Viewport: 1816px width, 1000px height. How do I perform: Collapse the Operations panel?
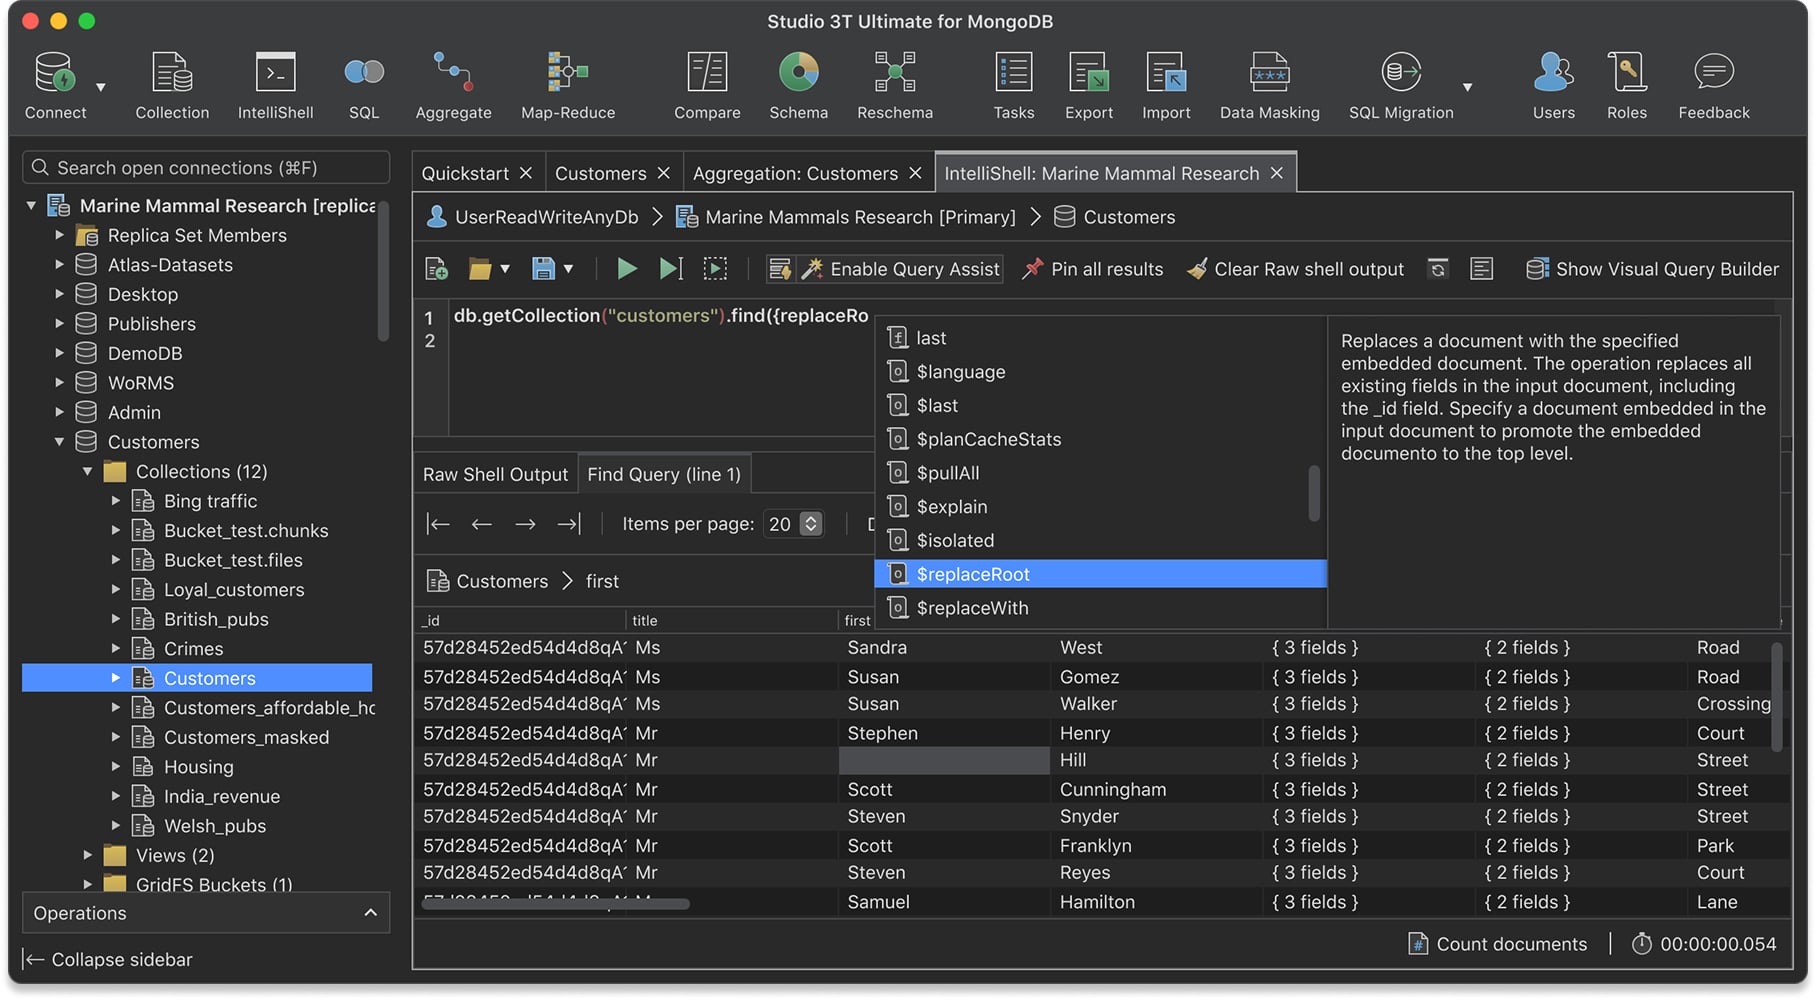click(x=370, y=913)
